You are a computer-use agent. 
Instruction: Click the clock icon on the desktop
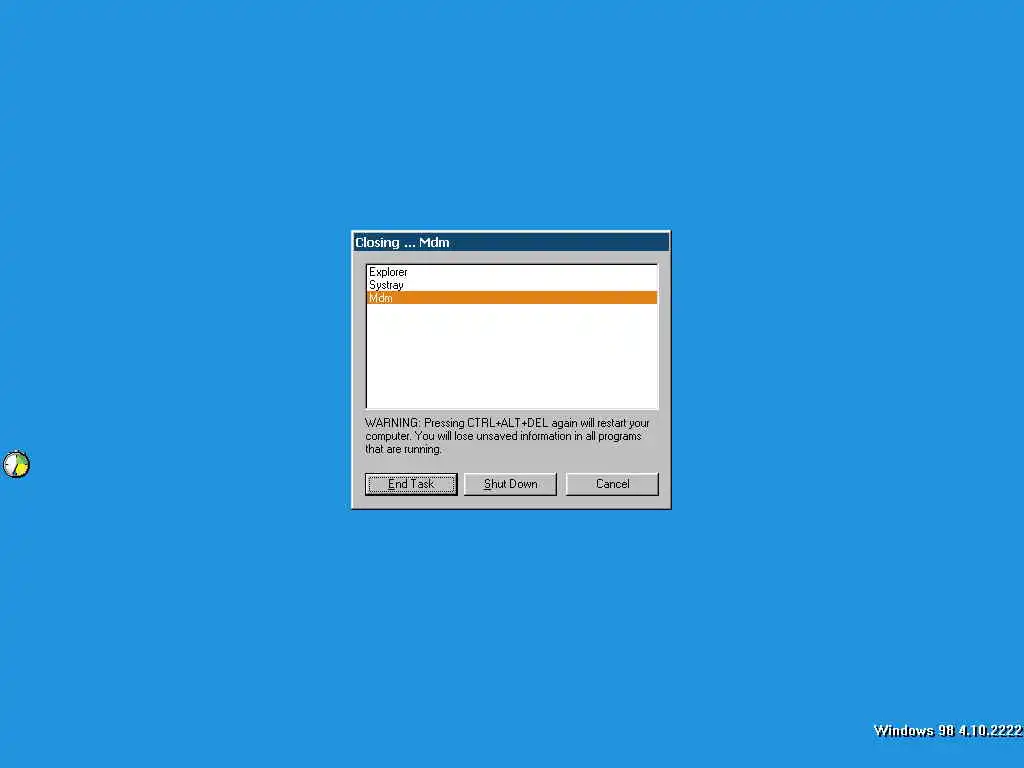click(16, 464)
